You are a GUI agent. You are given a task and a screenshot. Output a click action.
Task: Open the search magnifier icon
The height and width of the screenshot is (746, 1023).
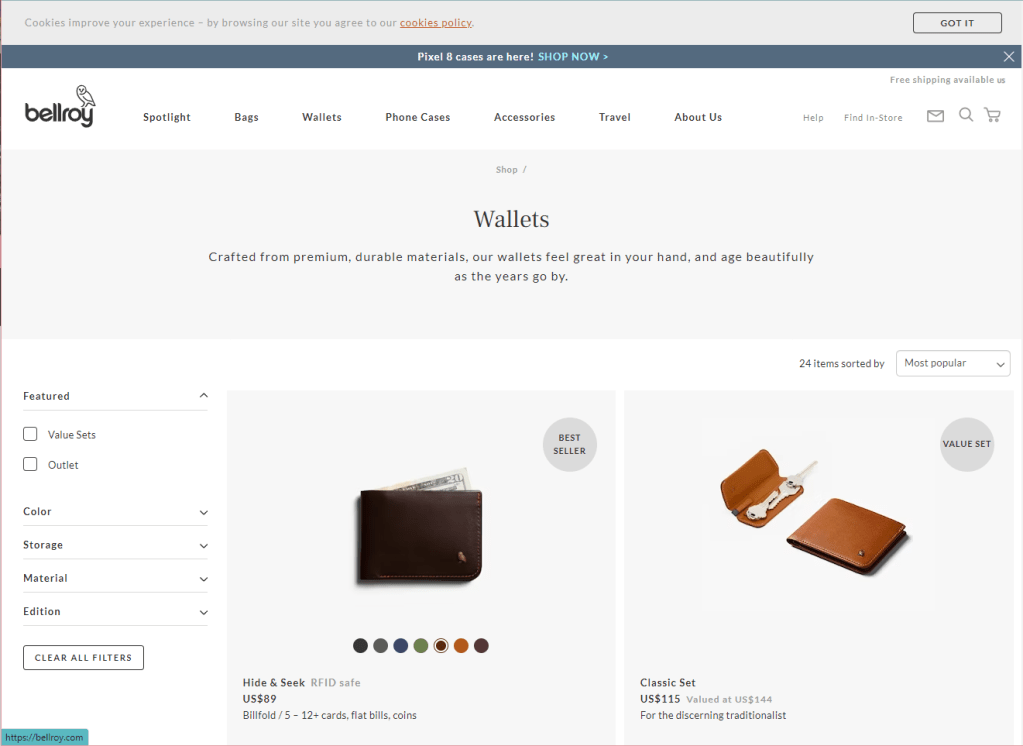tap(966, 115)
